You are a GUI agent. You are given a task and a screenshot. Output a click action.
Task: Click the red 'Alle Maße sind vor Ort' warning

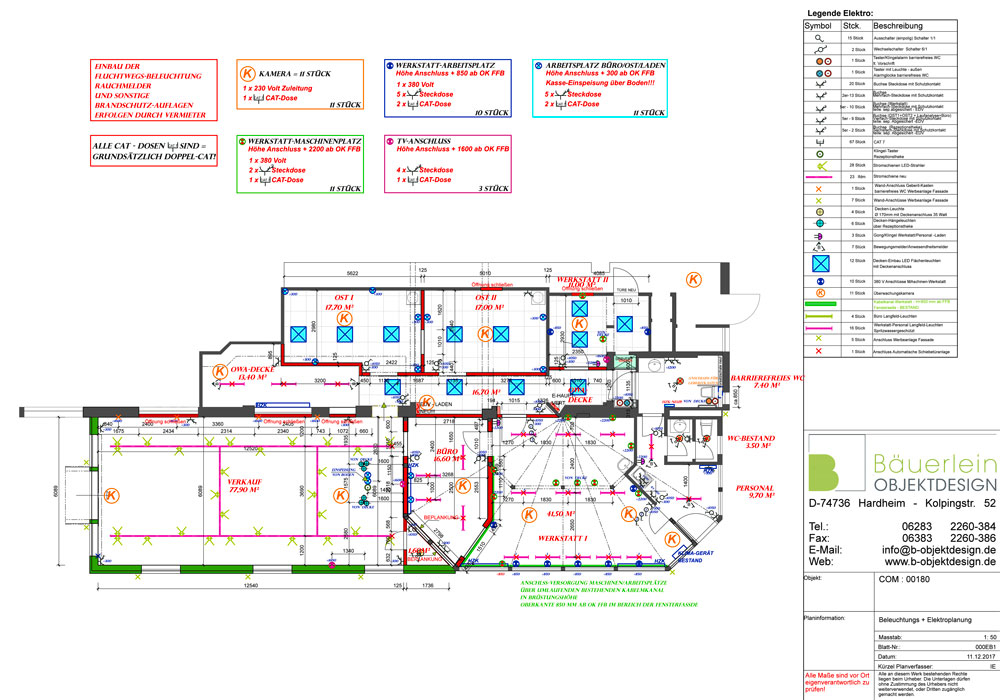pyautogui.click(x=837, y=682)
